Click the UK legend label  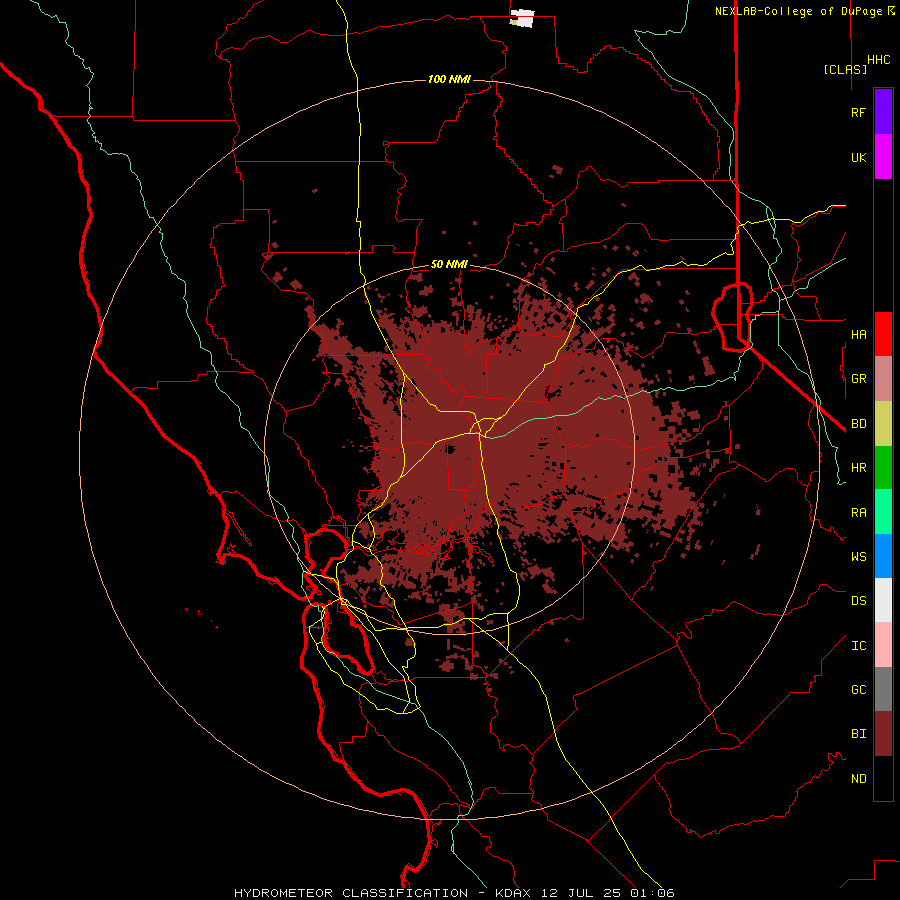tap(858, 157)
